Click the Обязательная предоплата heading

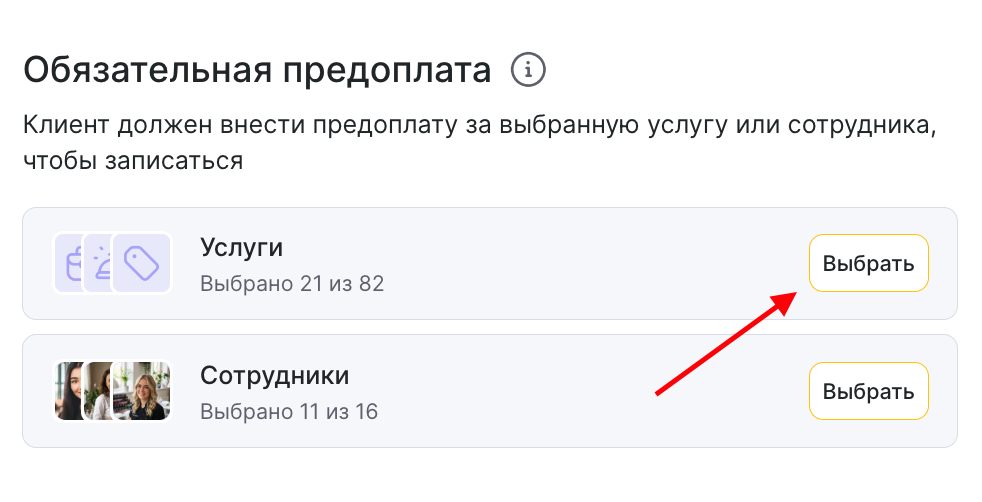pos(257,71)
